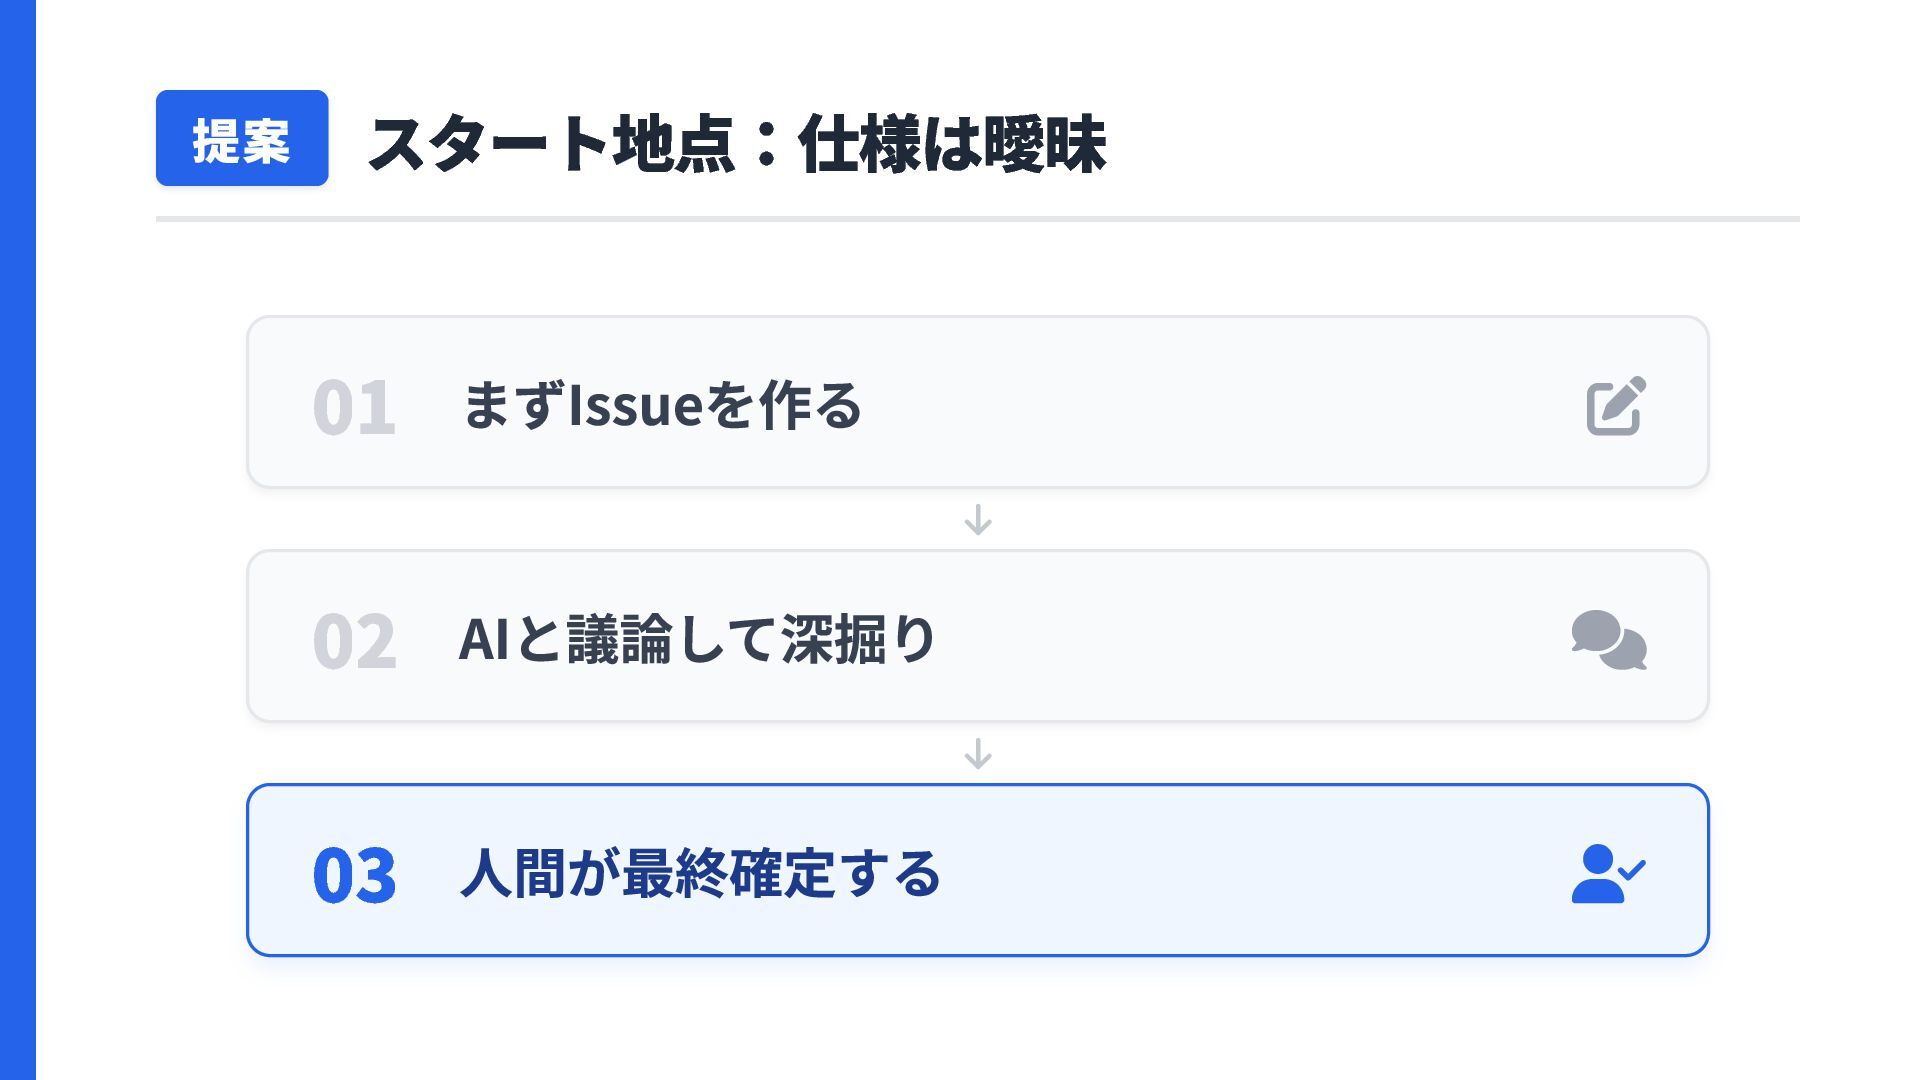Click the gray step number 01

(354, 407)
